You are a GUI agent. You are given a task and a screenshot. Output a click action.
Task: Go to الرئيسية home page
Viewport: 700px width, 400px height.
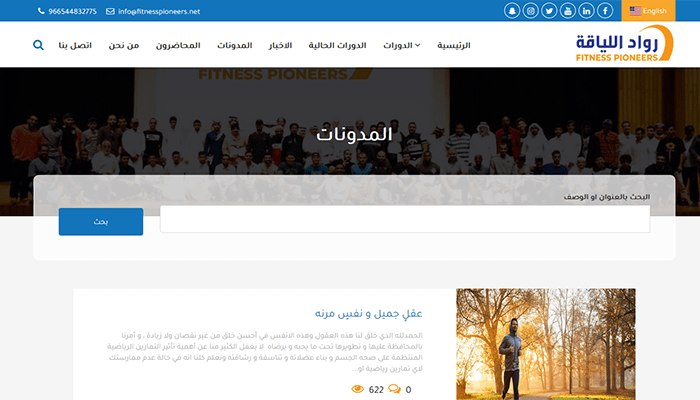[x=454, y=45]
